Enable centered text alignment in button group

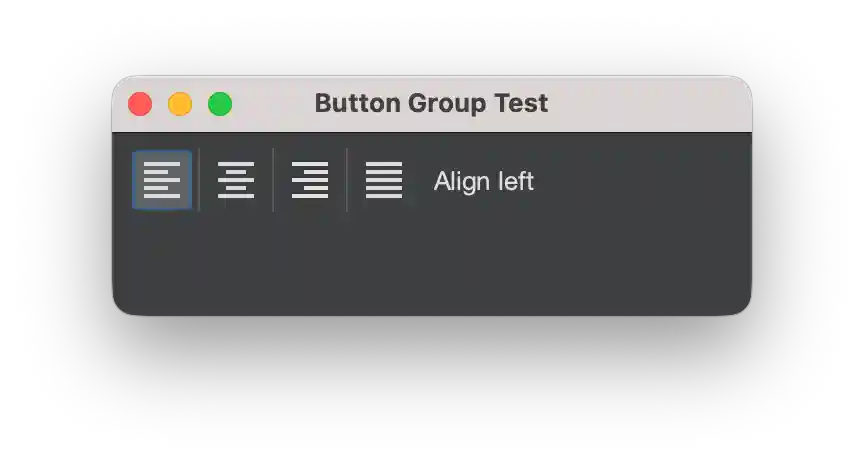click(236, 180)
